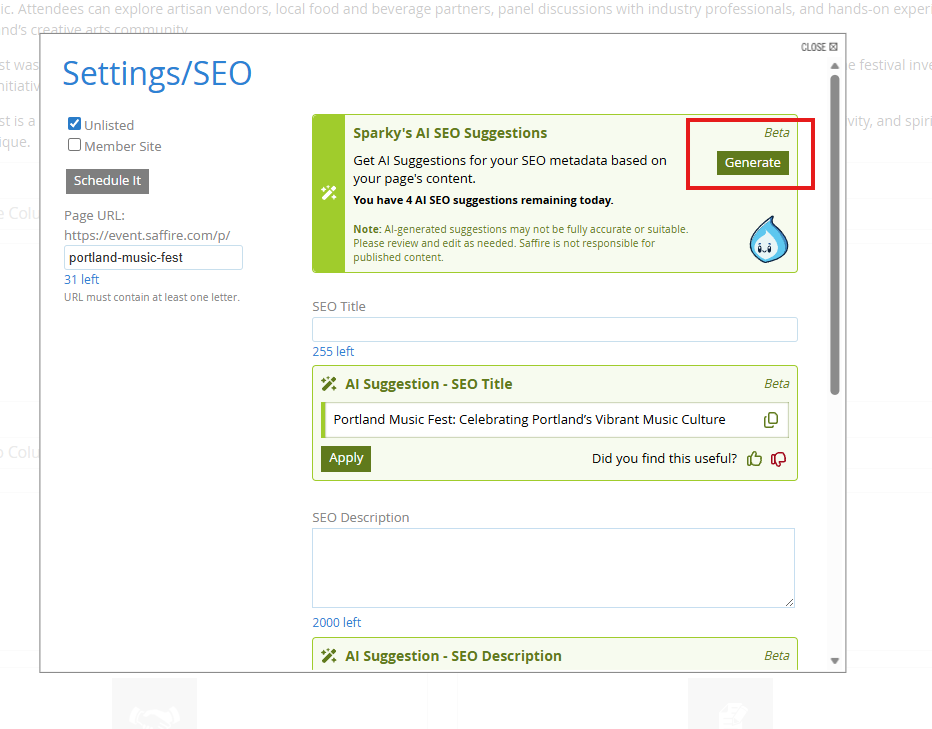Give thumbs down to SEO Title suggestion

pyautogui.click(x=778, y=459)
